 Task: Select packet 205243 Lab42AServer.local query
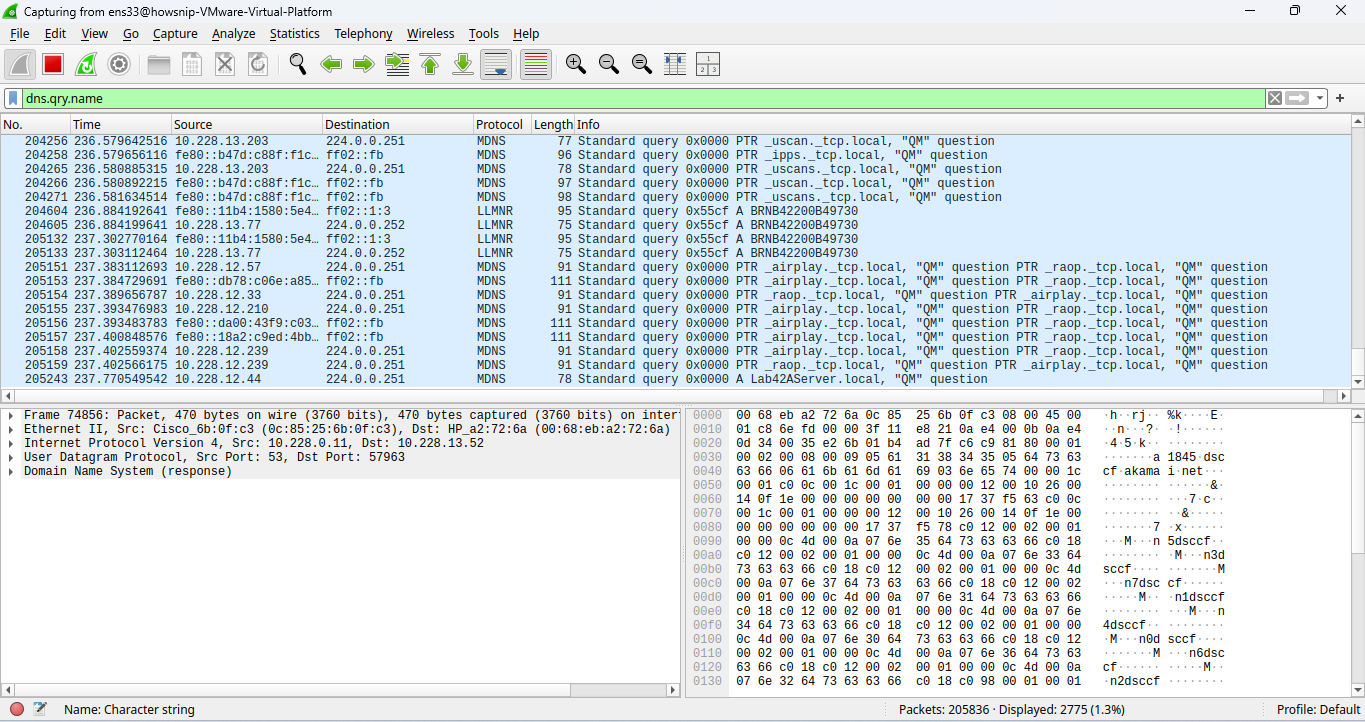pos(675,379)
